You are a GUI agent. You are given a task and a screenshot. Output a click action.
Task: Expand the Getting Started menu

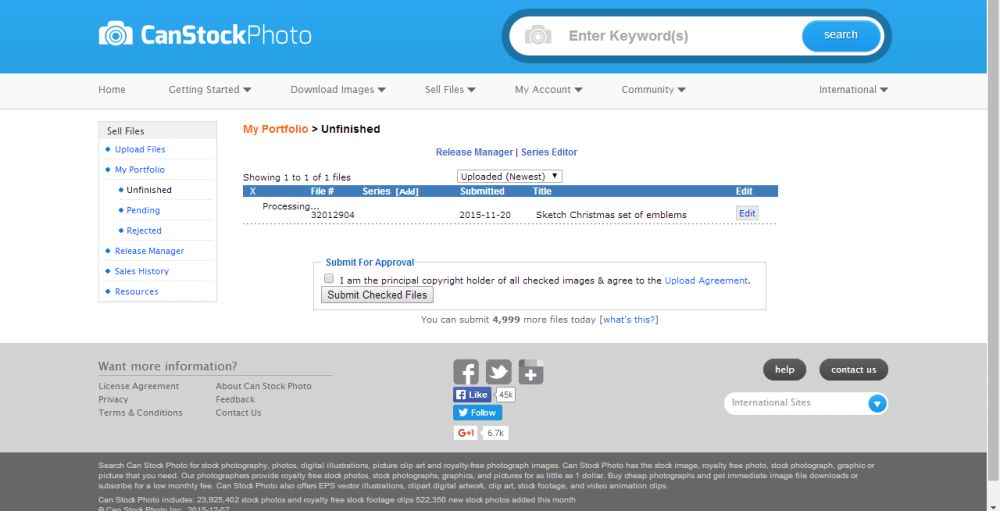210,90
